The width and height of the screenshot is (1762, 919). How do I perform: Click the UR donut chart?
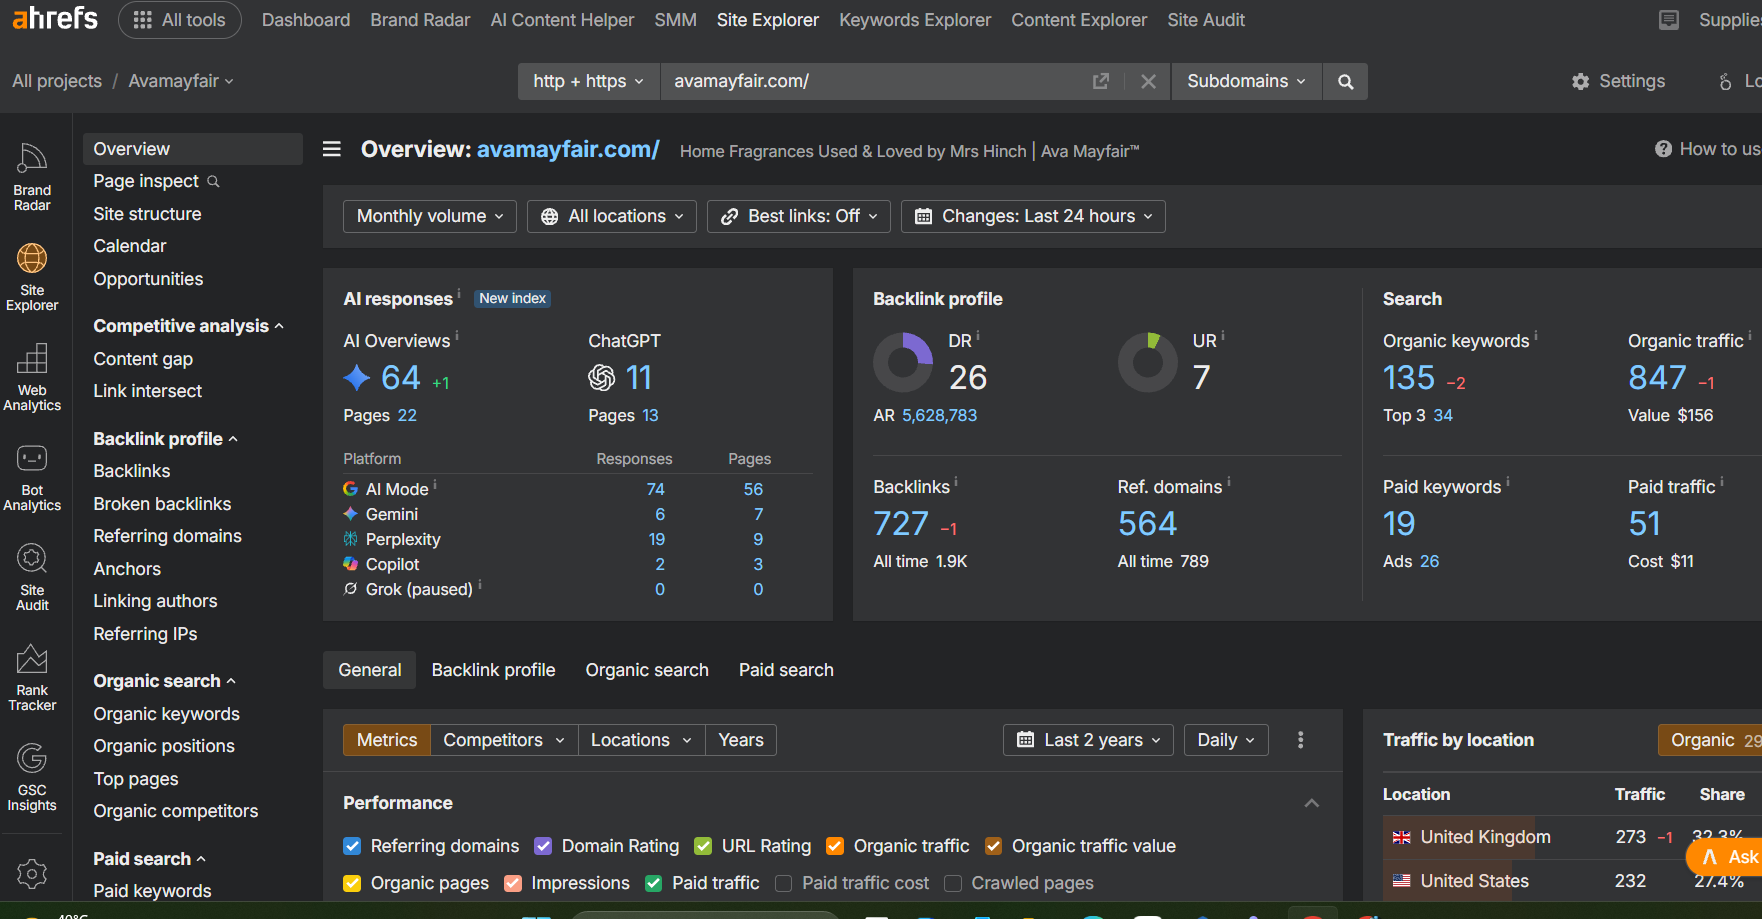tap(1148, 362)
